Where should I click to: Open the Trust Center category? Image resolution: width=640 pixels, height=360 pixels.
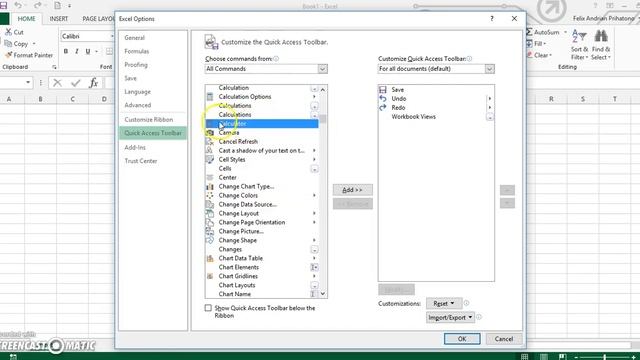pos(141,161)
